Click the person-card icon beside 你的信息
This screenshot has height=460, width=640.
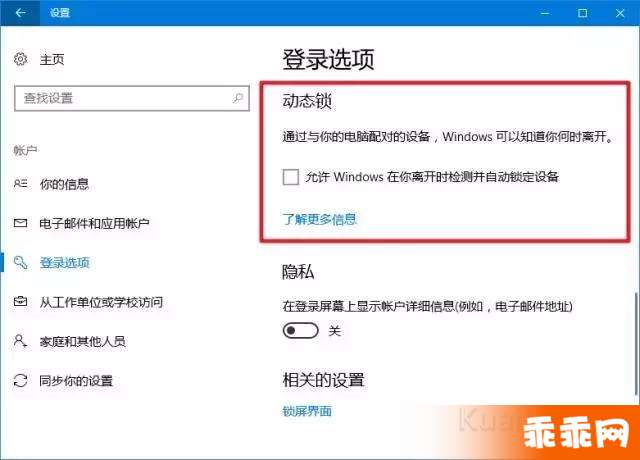pyautogui.click(x=20, y=184)
